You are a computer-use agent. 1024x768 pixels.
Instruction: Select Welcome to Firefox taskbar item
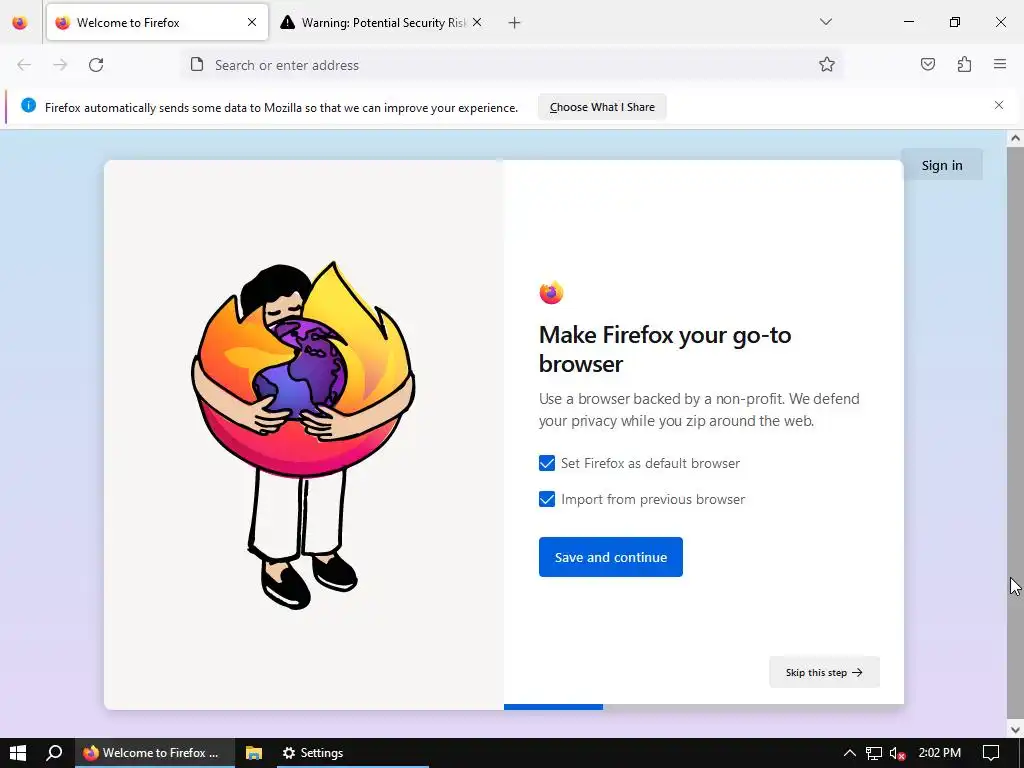pos(155,753)
